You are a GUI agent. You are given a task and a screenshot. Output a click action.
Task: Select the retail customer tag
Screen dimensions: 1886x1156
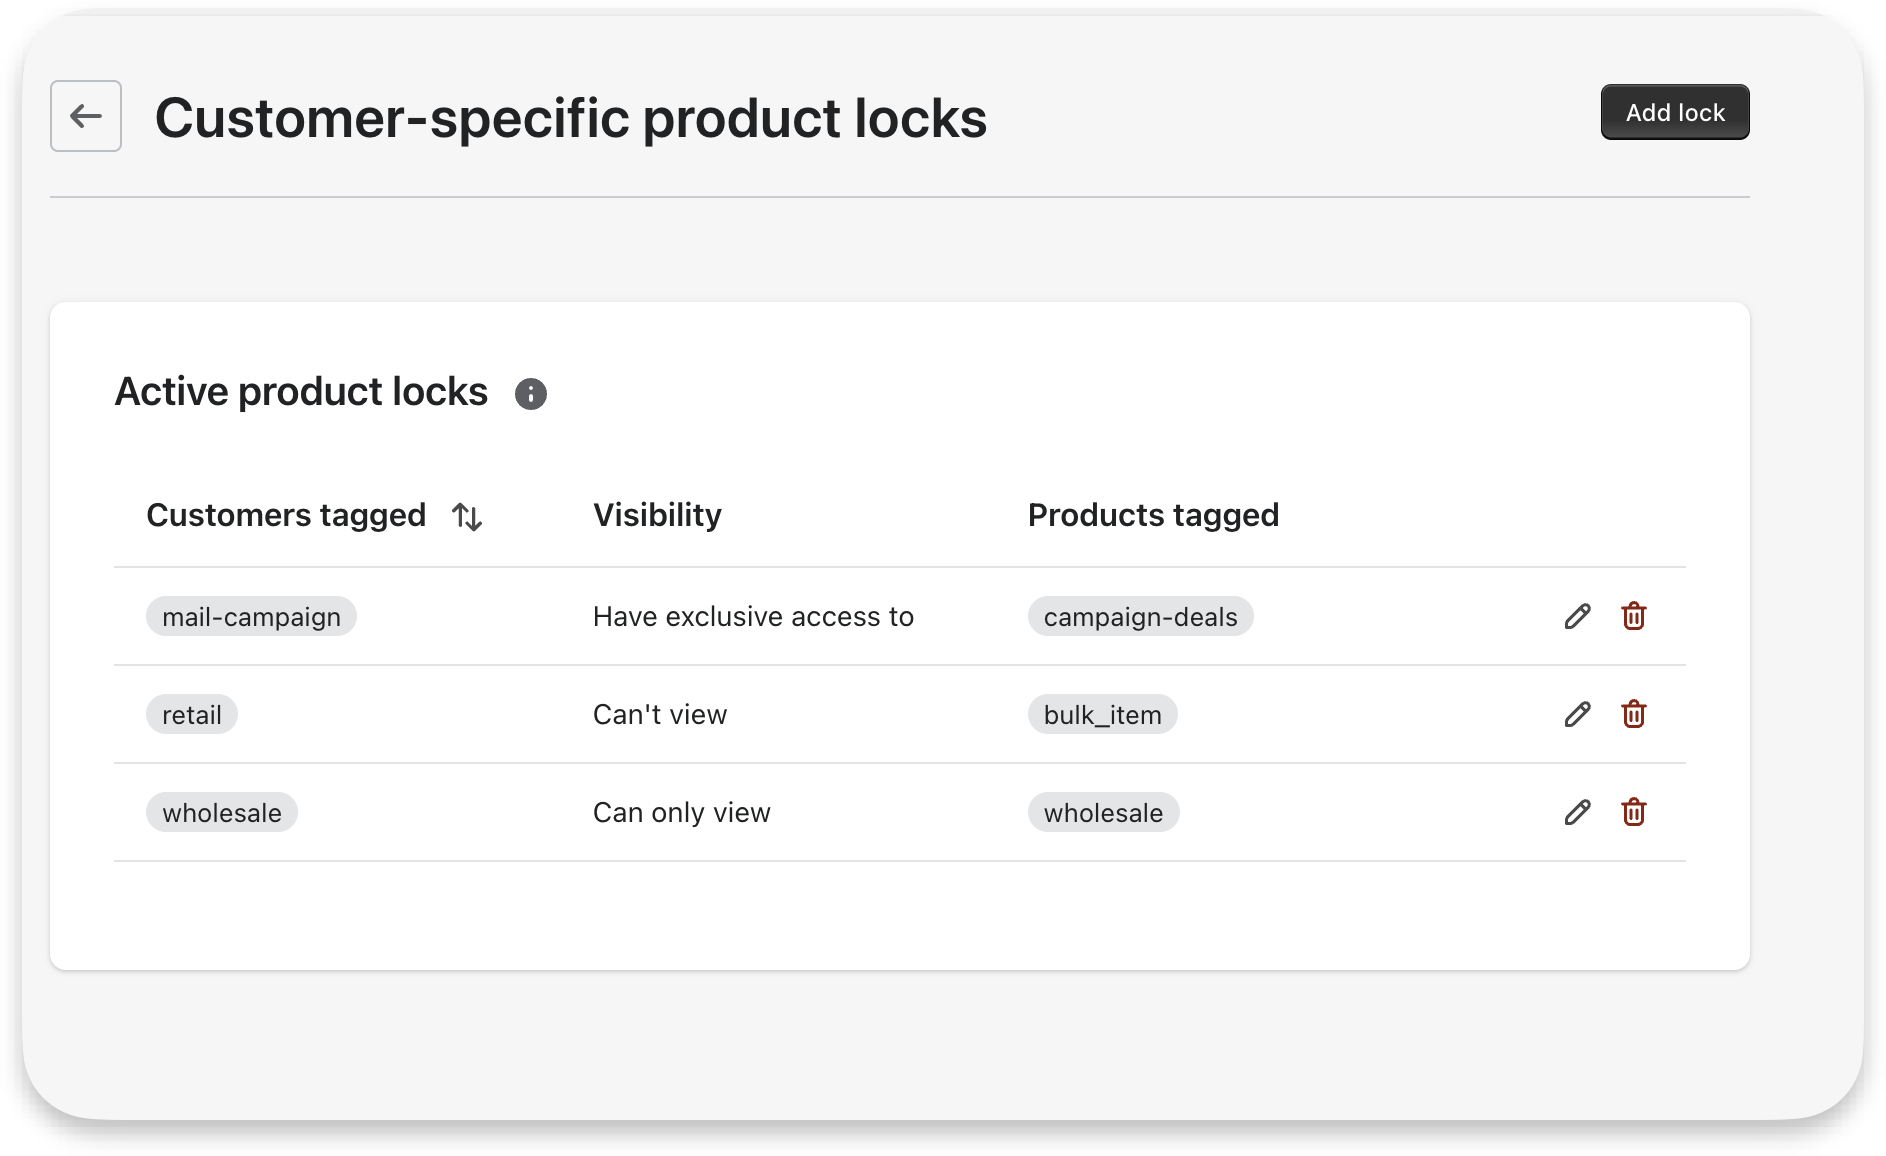coord(192,714)
